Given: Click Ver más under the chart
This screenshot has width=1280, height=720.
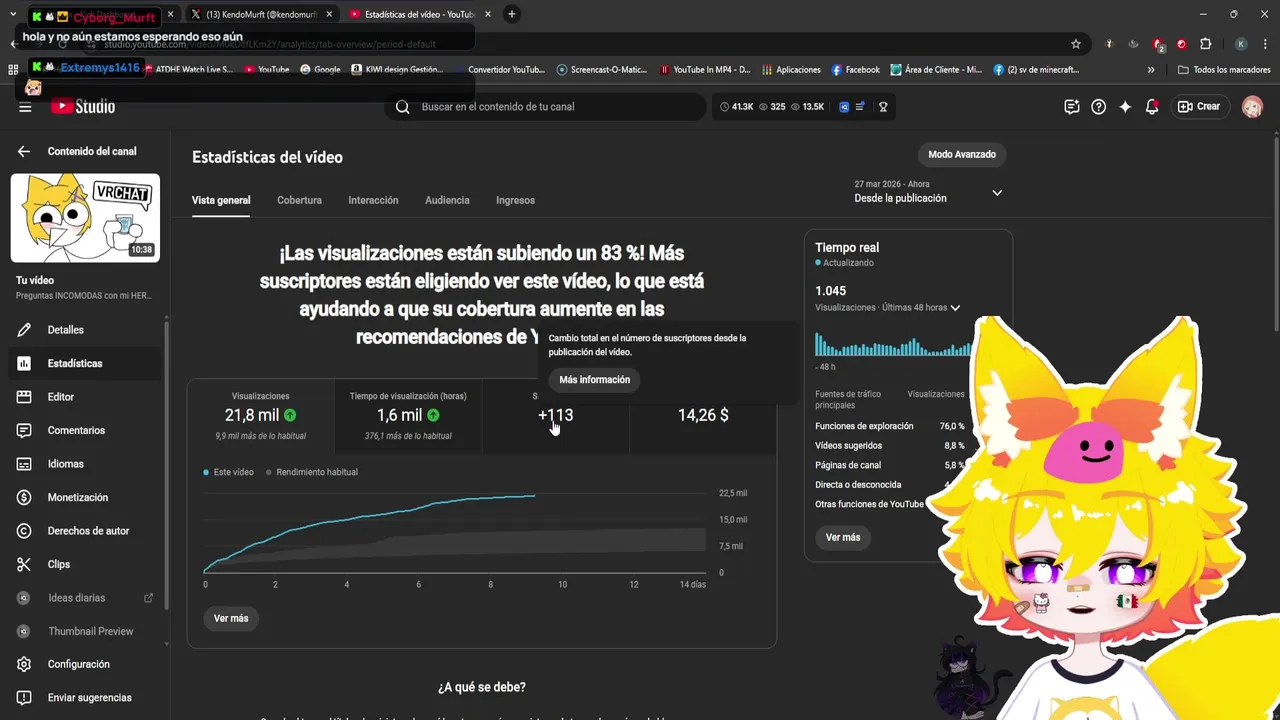Looking at the screenshot, I should [x=231, y=619].
